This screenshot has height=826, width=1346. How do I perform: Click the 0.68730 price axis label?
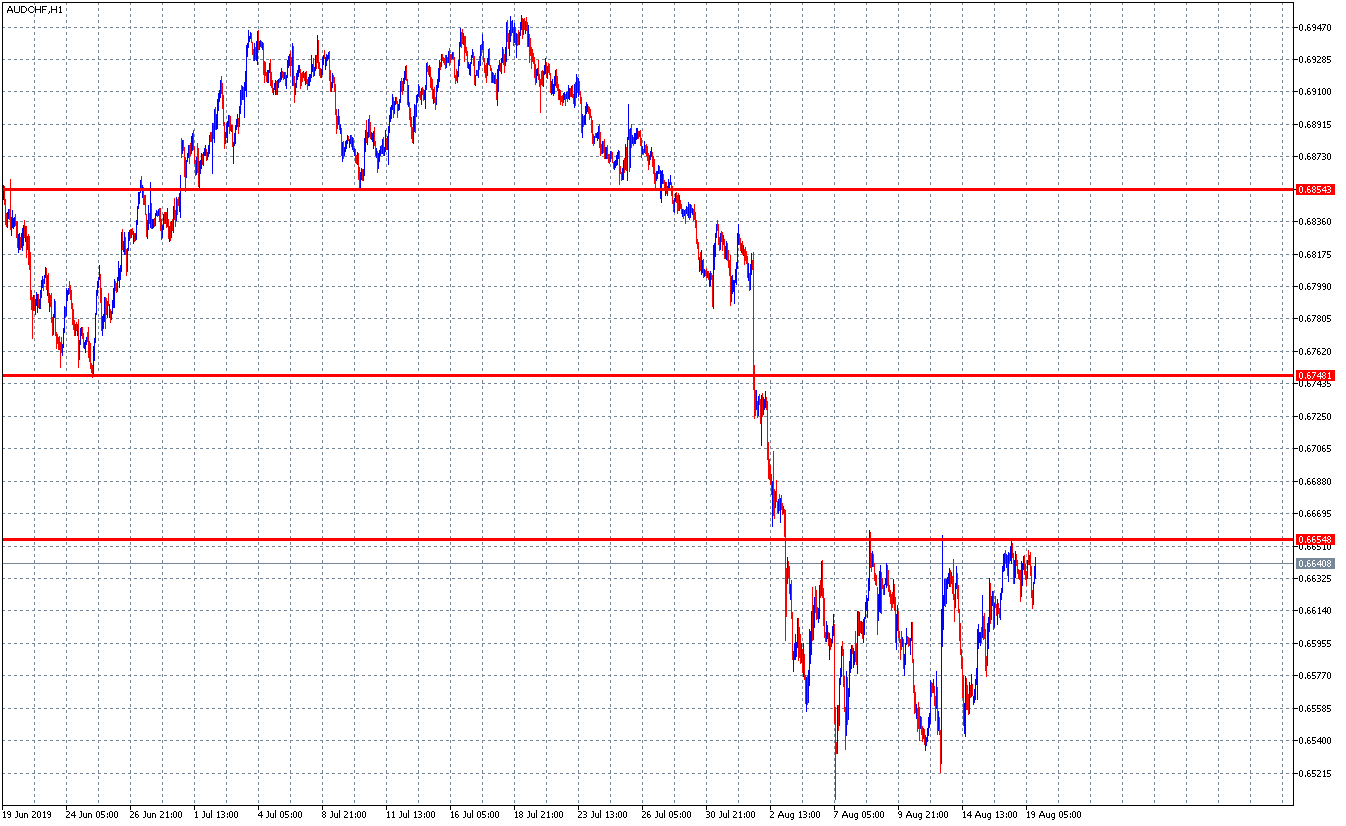[1315, 157]
